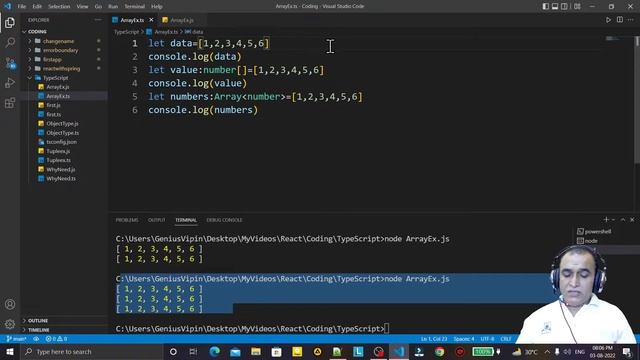Open Task View from taskbar

click(x=193, y=351)
